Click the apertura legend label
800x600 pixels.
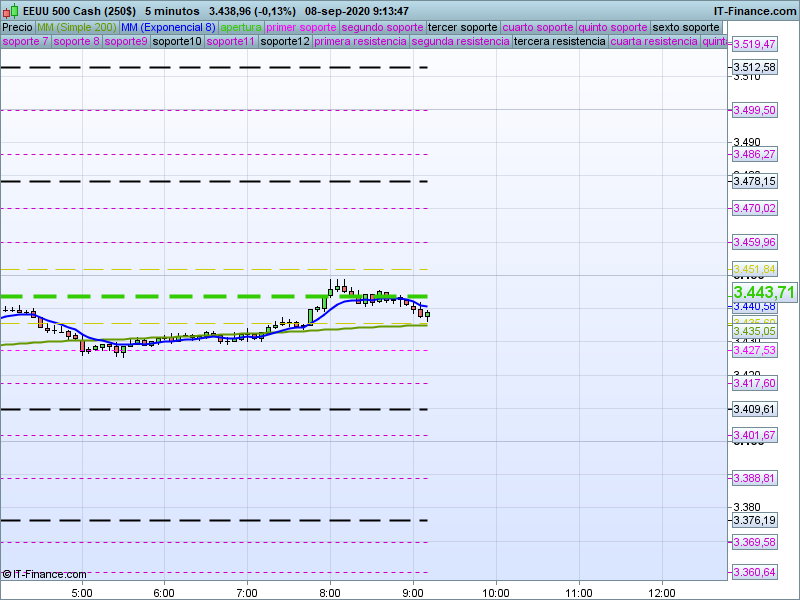pos(241,28)
